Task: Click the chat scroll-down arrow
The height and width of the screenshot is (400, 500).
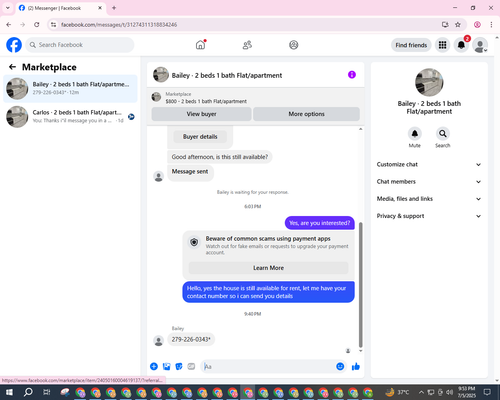Action: coord(360,351)
